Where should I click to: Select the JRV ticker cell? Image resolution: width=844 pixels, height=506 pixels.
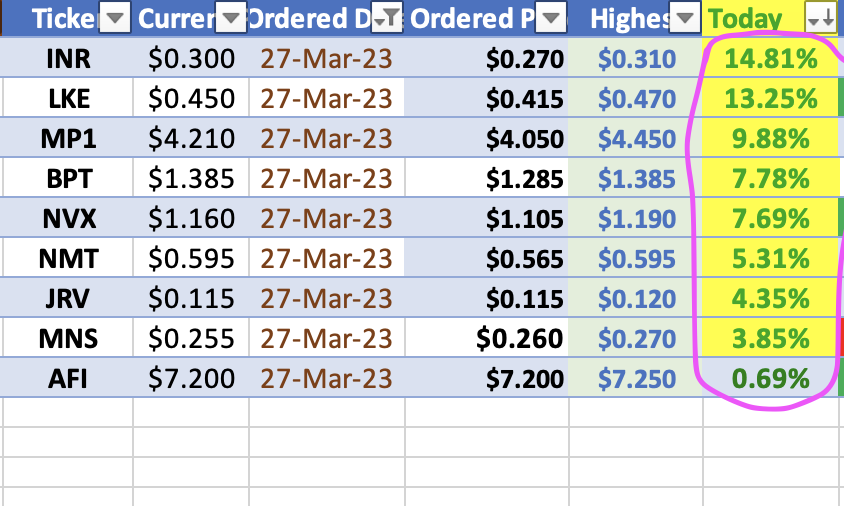pyautogui.click(x=68, y=298)
